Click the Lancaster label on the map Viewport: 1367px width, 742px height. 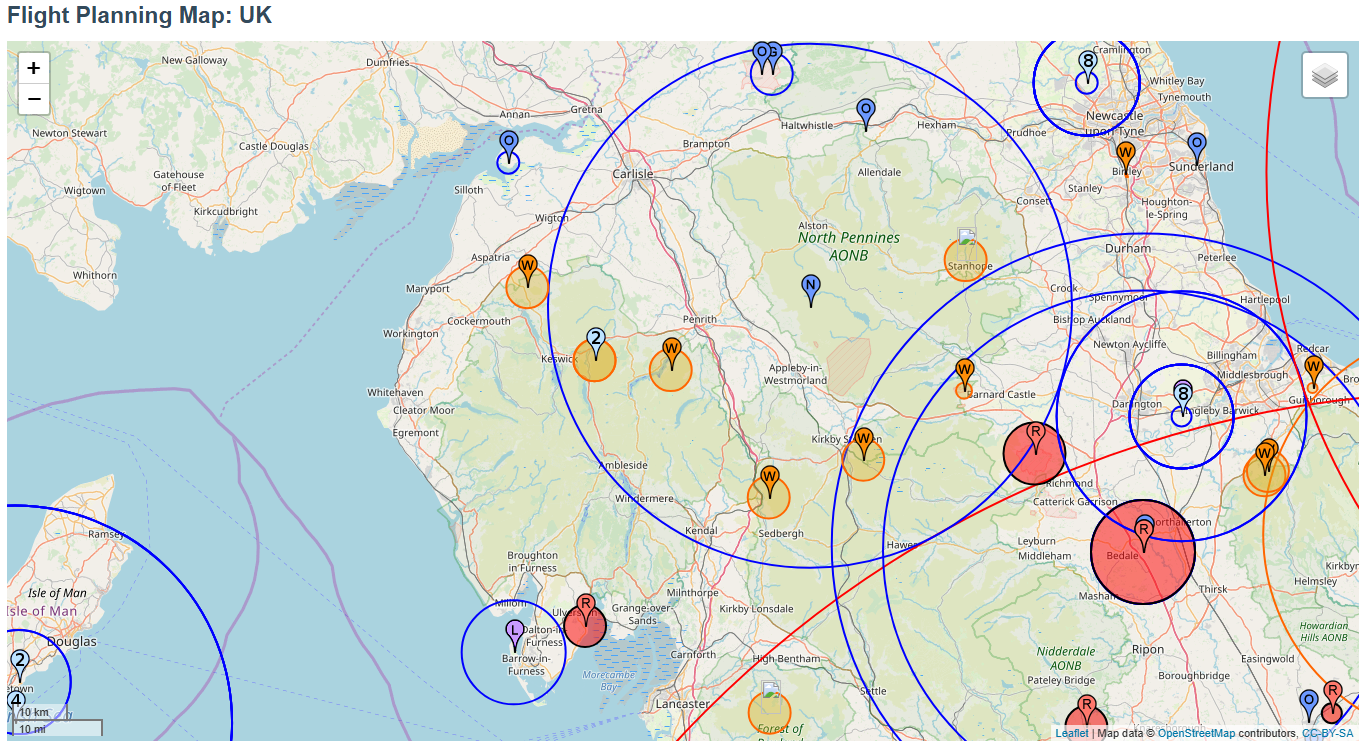point(681,704)
